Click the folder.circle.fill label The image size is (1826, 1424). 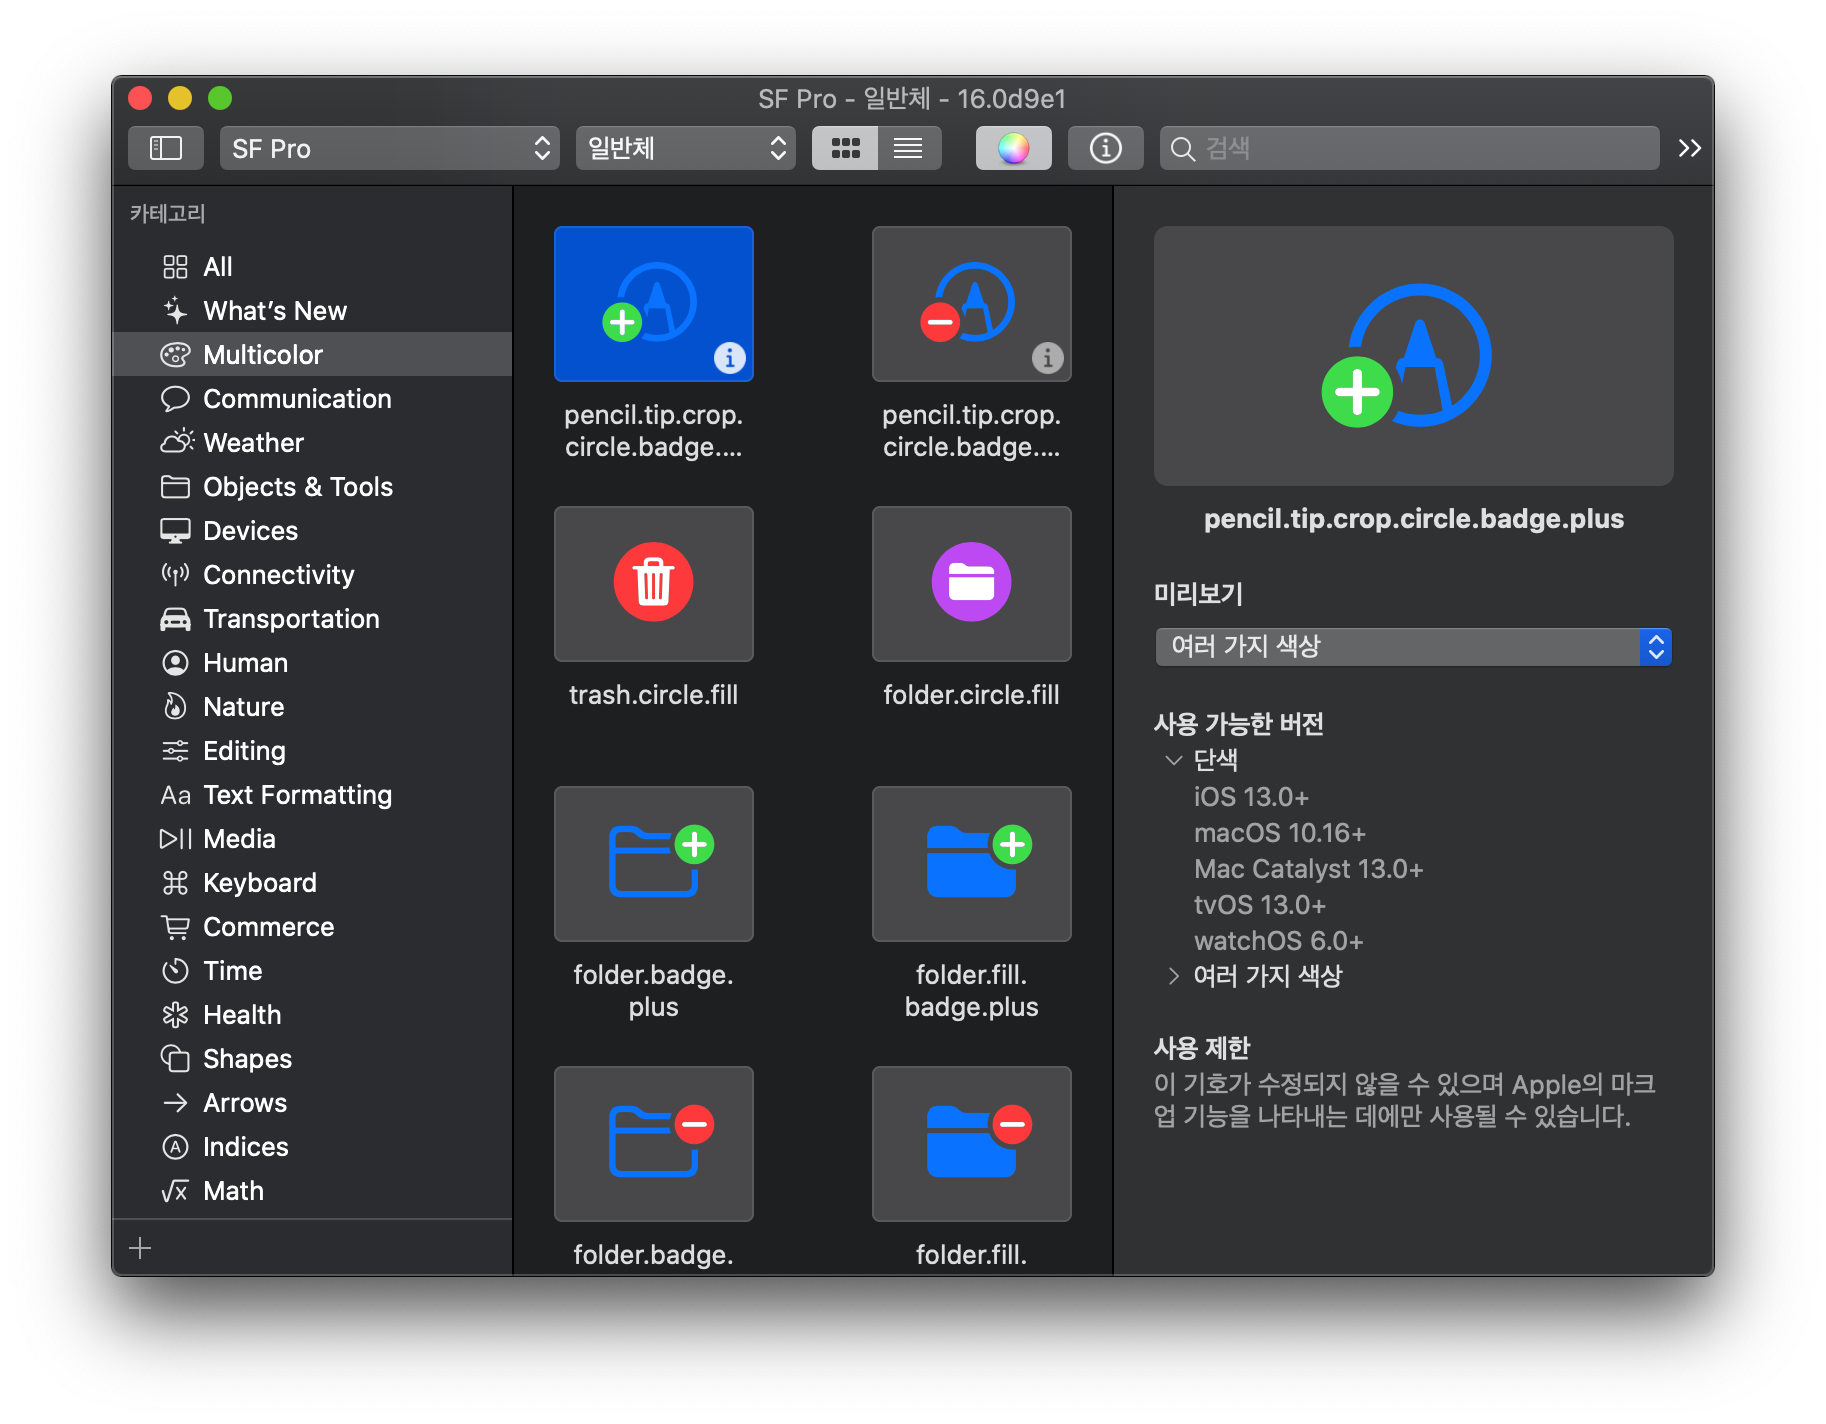point(972,695)
